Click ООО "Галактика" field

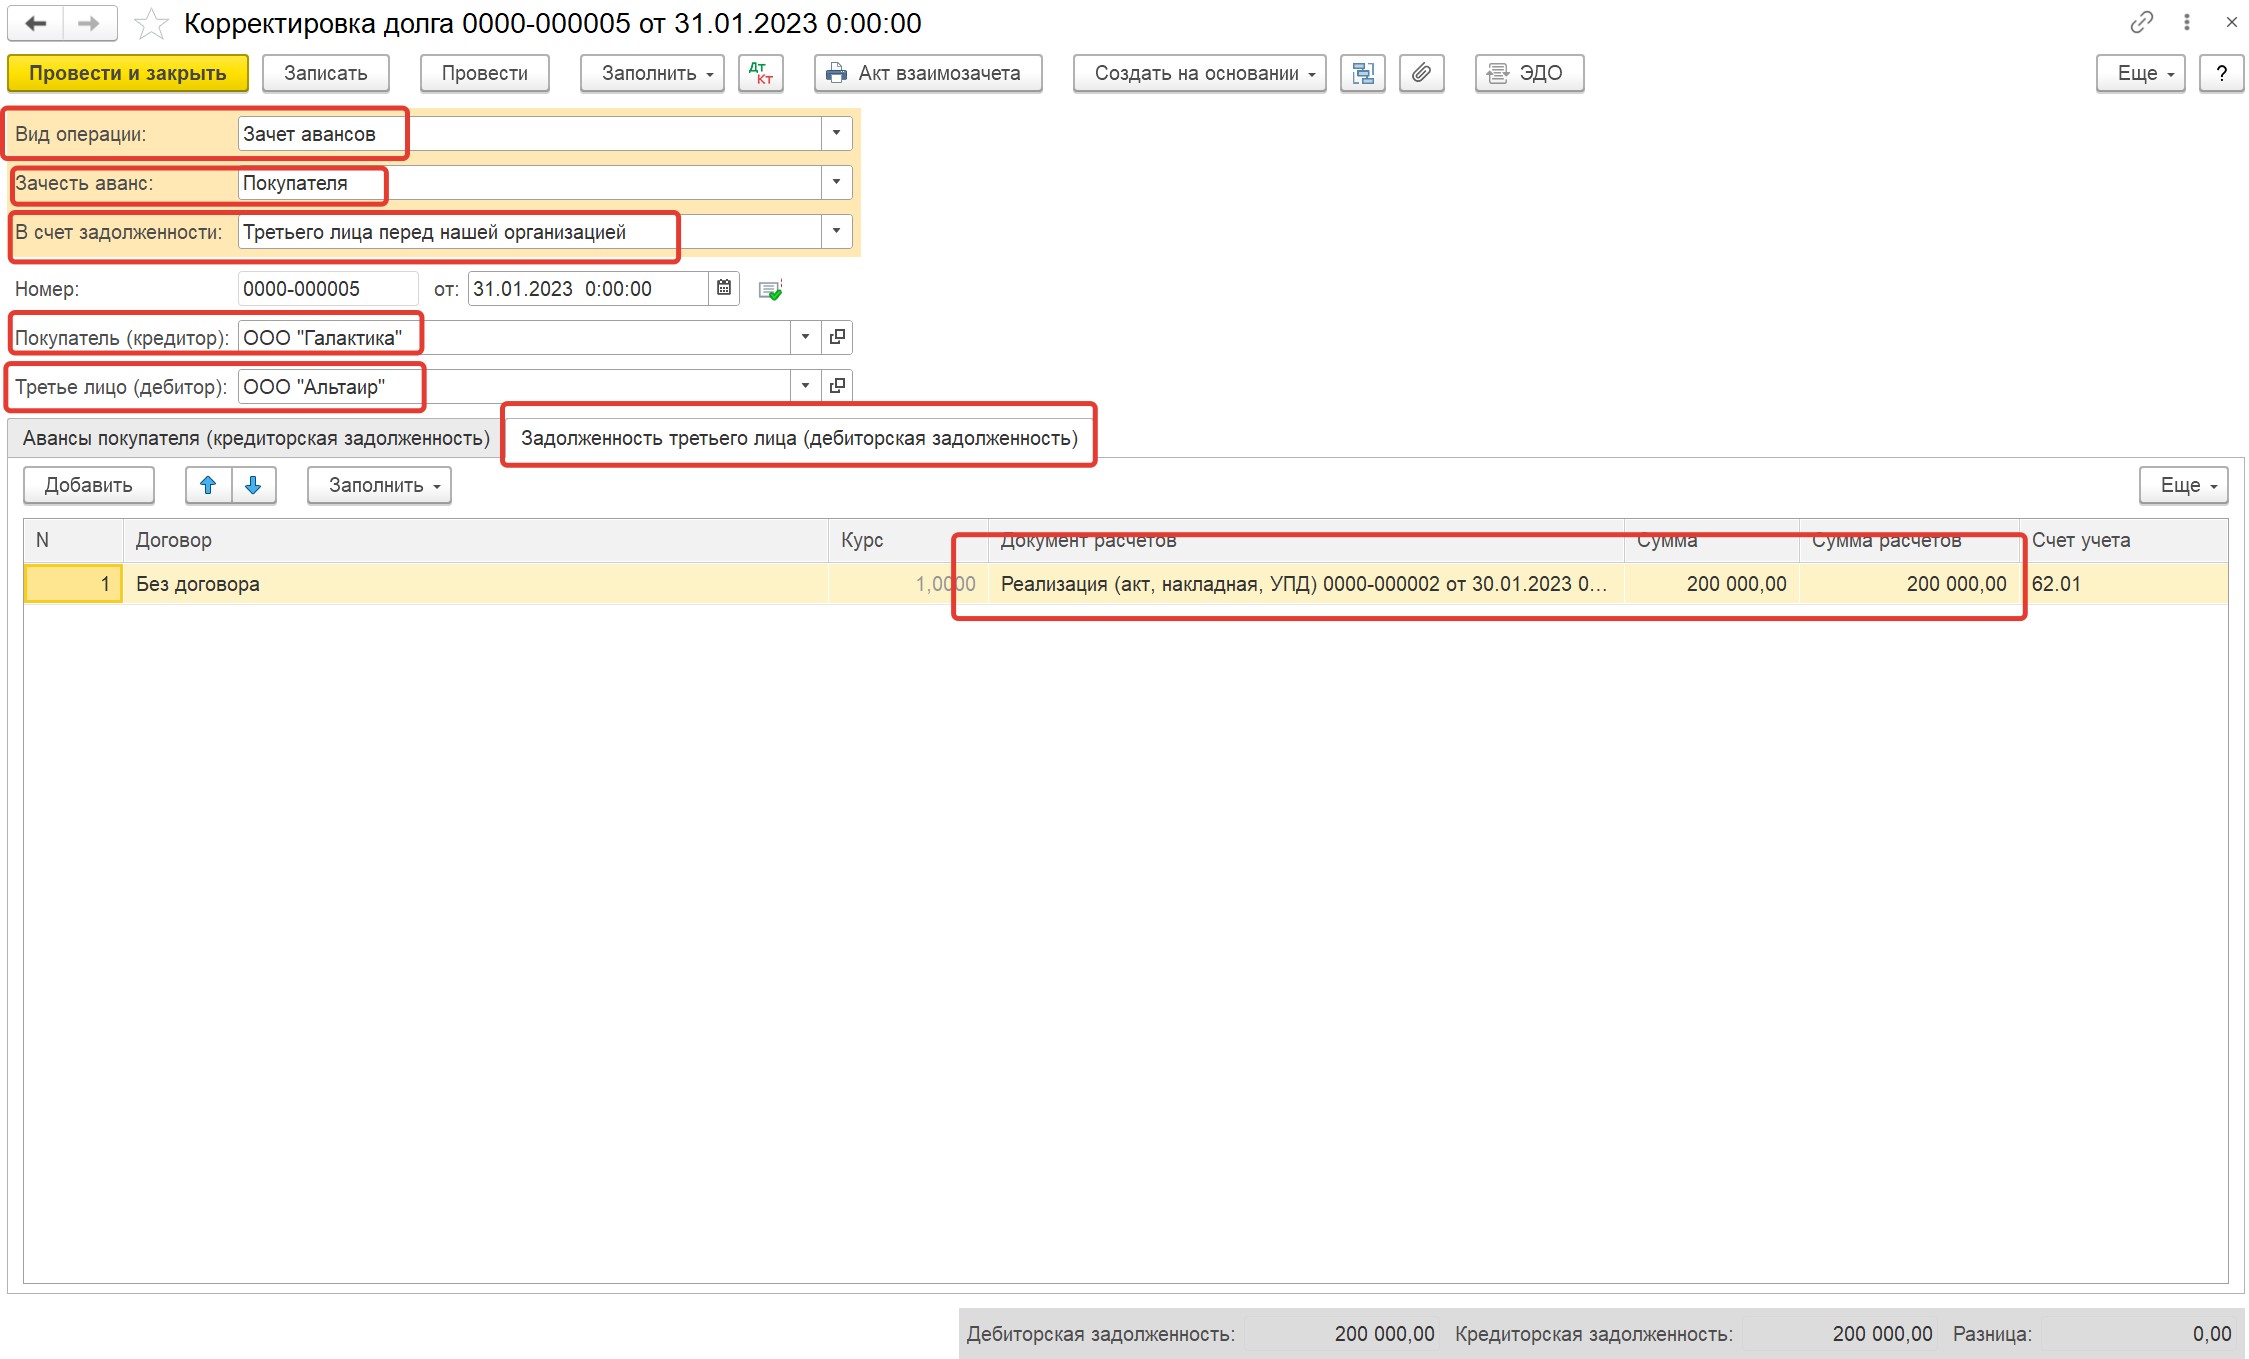(514, 337)
